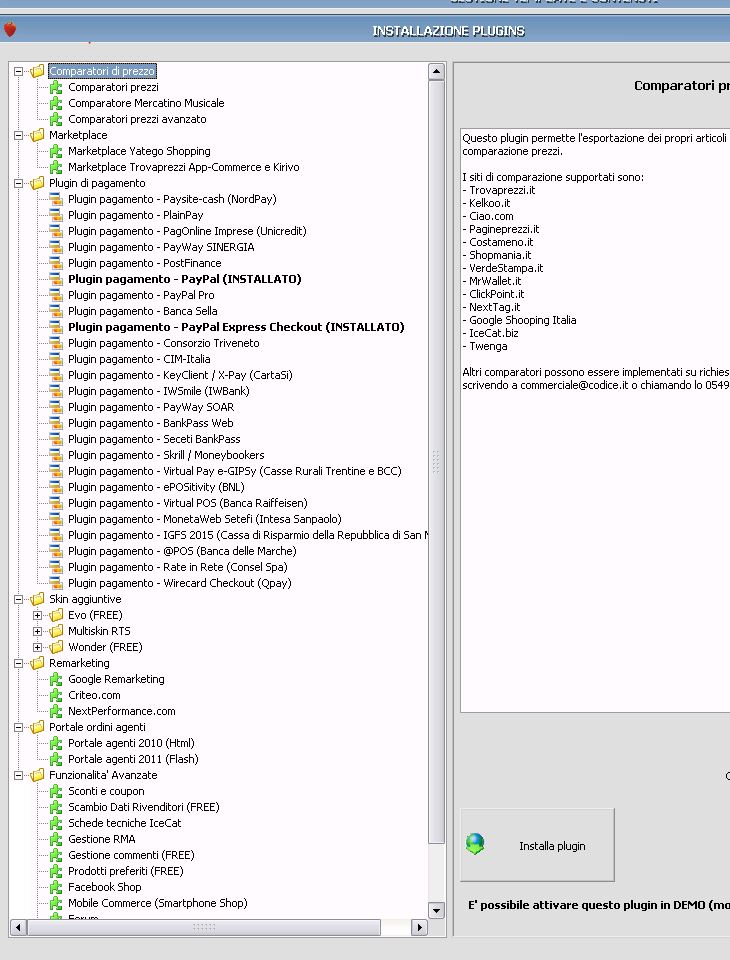730x960 pixels.
Task: Click the card icon of PayPal Express Checkout
Action: click(56, 327)
